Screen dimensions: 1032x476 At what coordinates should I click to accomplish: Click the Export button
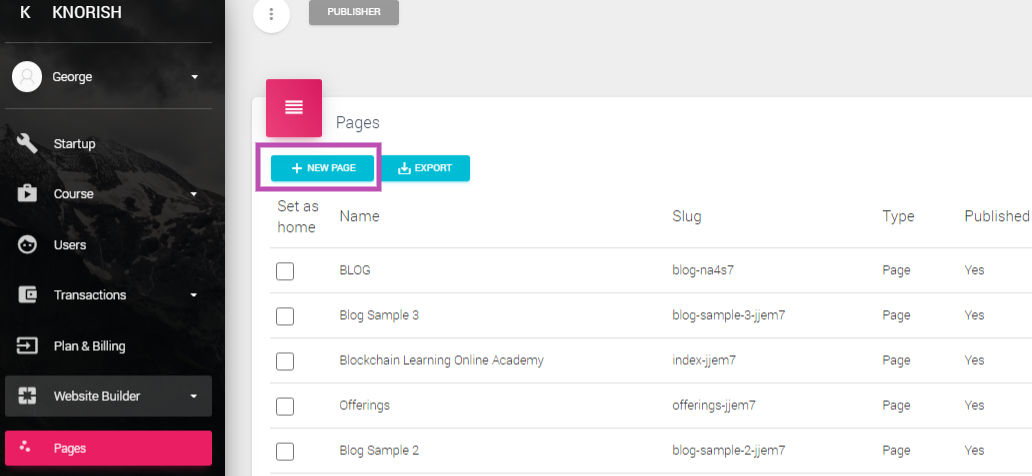(426, 168)
